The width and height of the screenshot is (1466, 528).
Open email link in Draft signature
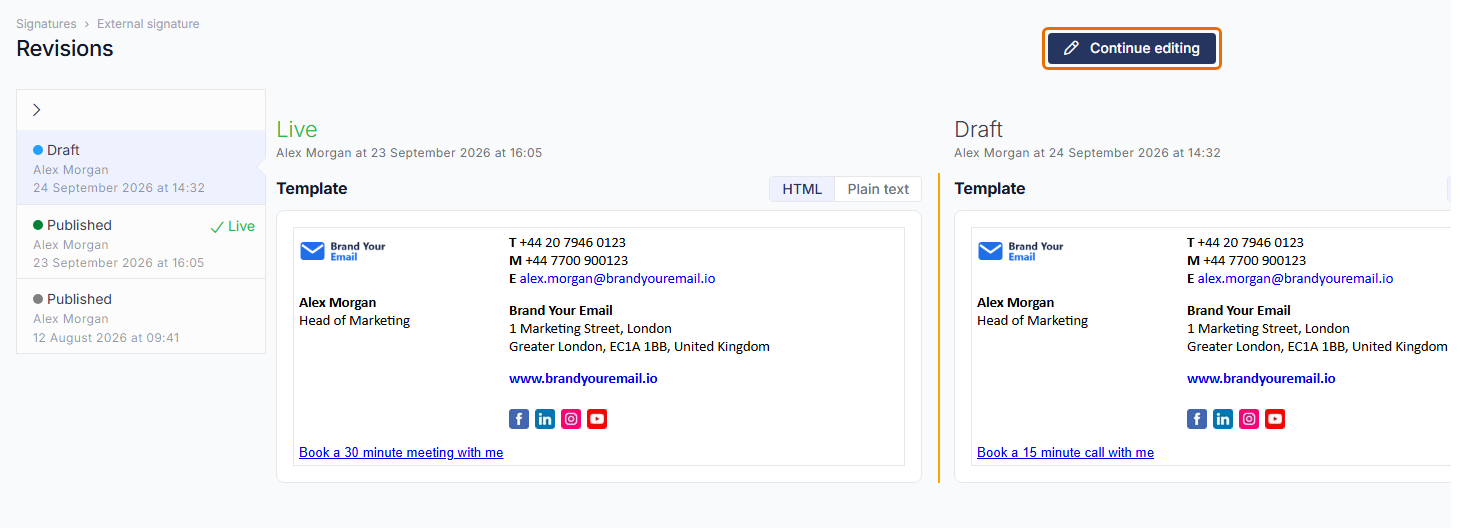pos(1295,279)
